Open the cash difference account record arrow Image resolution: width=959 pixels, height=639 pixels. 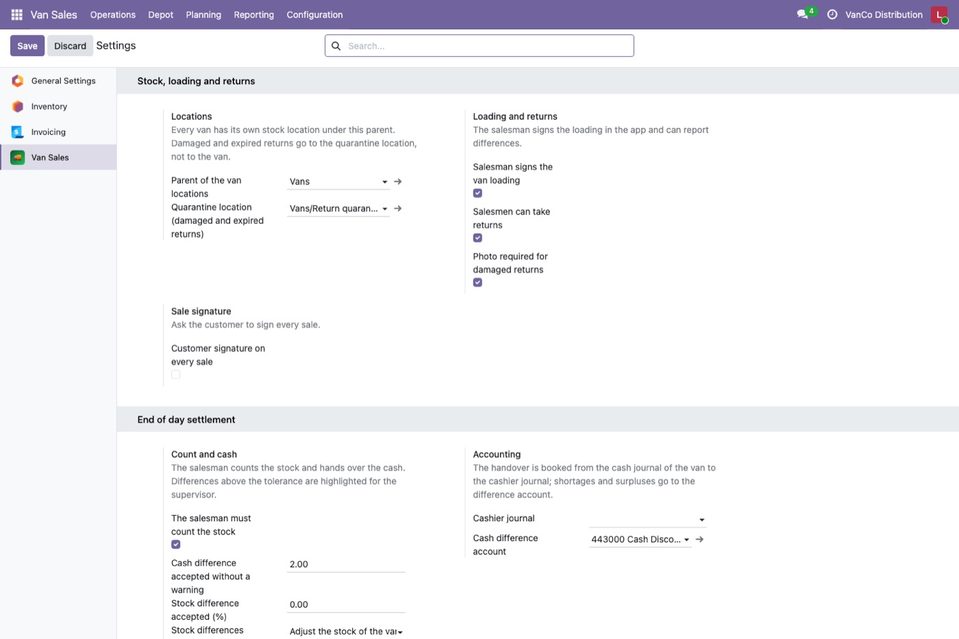[x=700, y=539]
